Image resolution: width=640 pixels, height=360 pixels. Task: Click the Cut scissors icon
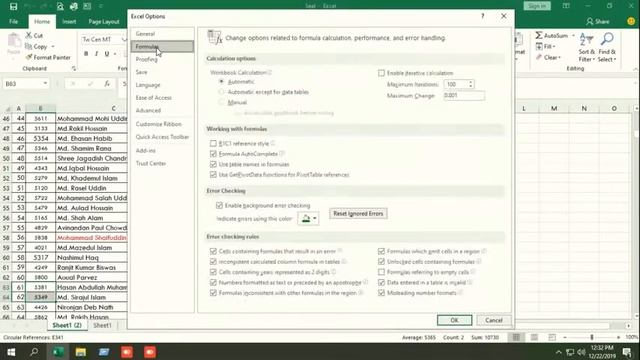[29, 36]
